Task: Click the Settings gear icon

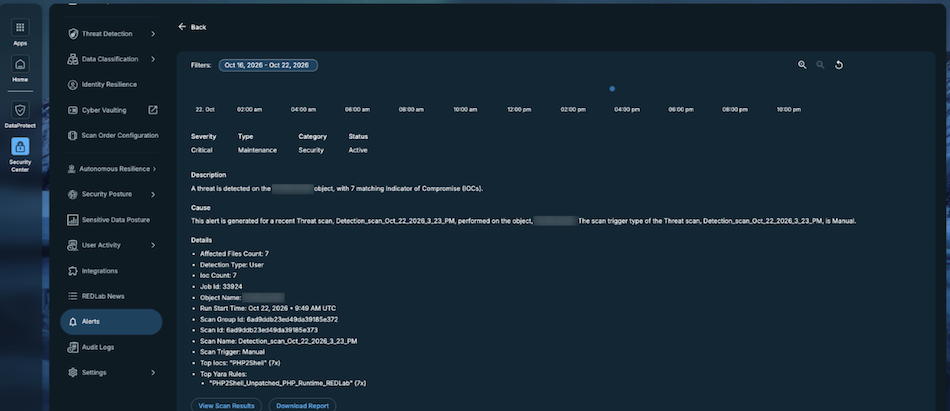Action: pyautogui.click(x=73, y=373)
